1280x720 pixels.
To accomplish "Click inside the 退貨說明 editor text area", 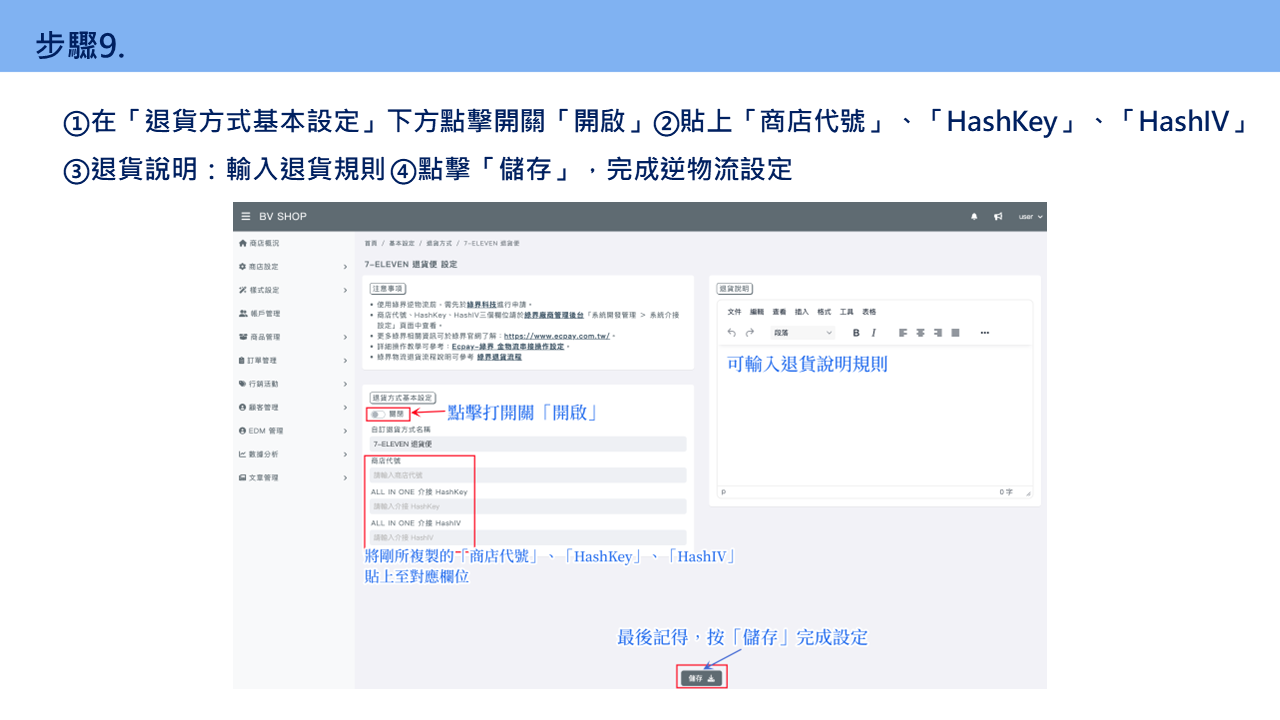I will (875, 417).
